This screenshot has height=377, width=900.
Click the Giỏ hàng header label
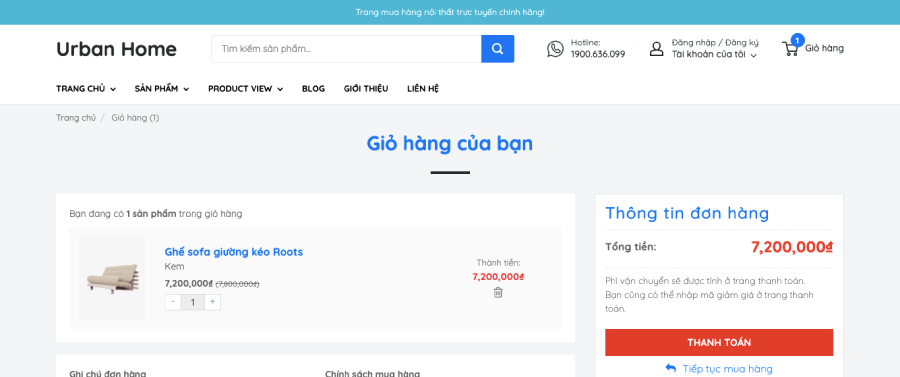pyautogui.click(x=824, y=48)
